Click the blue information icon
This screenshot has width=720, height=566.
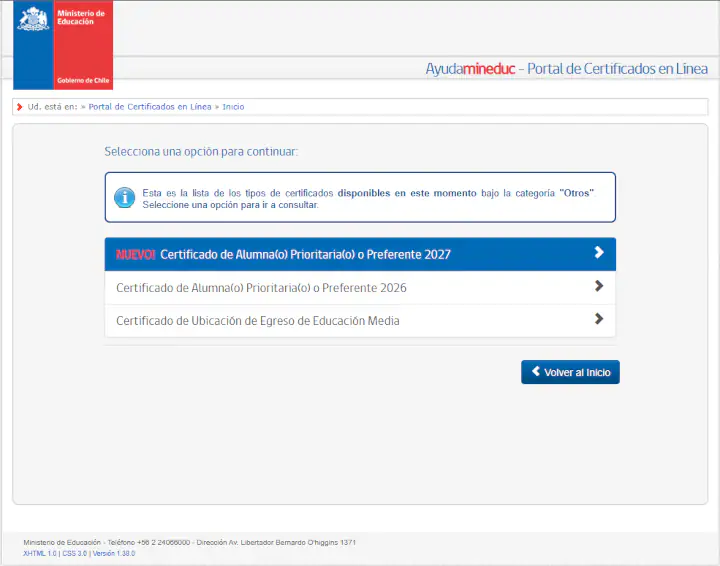[124, 198]
